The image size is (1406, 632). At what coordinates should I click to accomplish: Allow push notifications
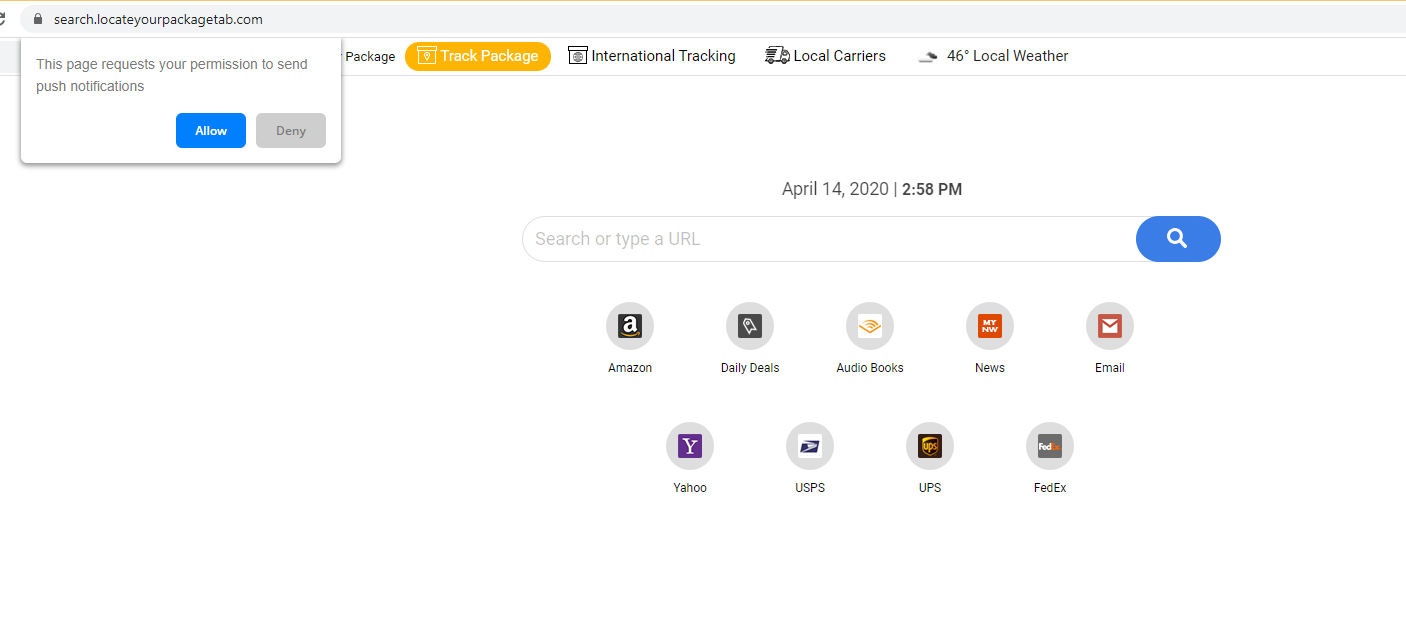click(211, 131)
